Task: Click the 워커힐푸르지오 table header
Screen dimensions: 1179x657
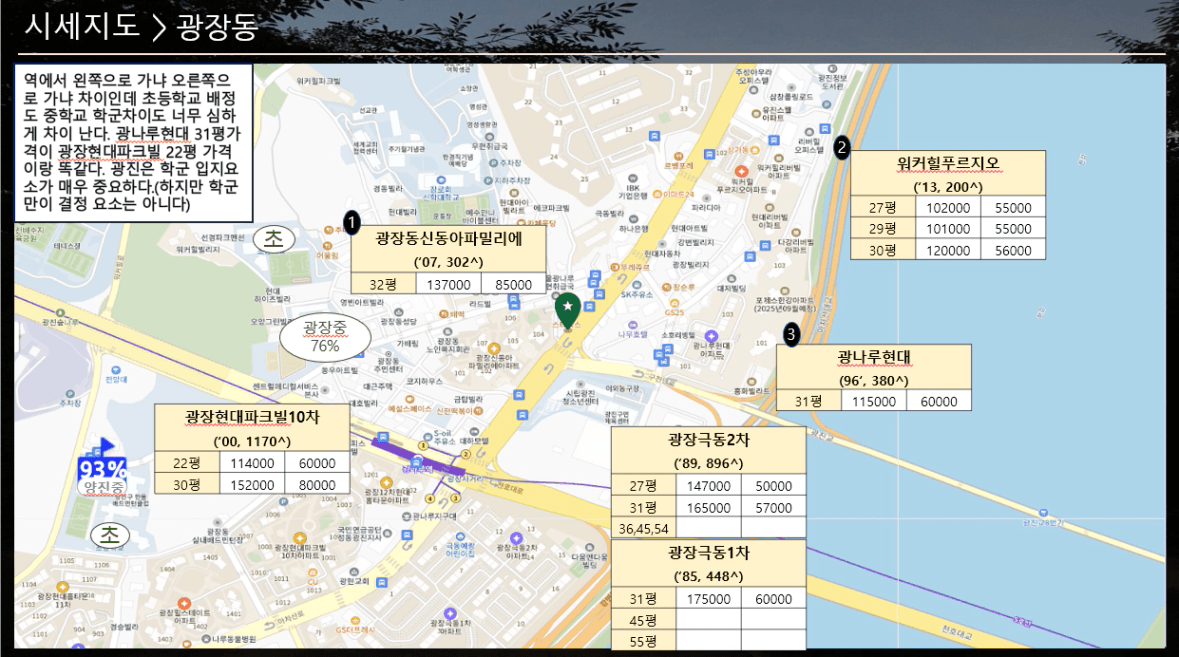Action: [x=947, y=163]
